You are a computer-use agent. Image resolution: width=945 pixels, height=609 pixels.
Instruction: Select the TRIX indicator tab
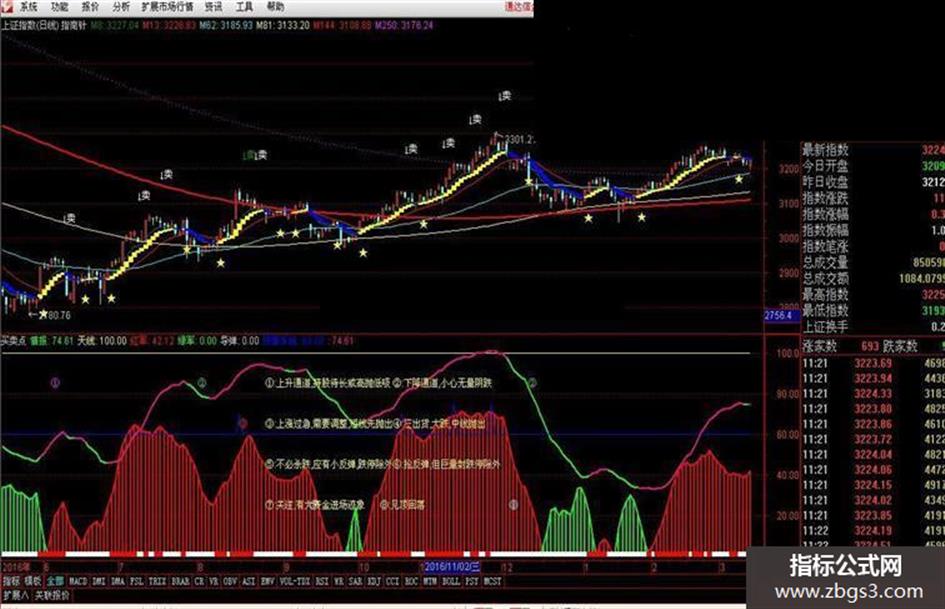point(157,581)
